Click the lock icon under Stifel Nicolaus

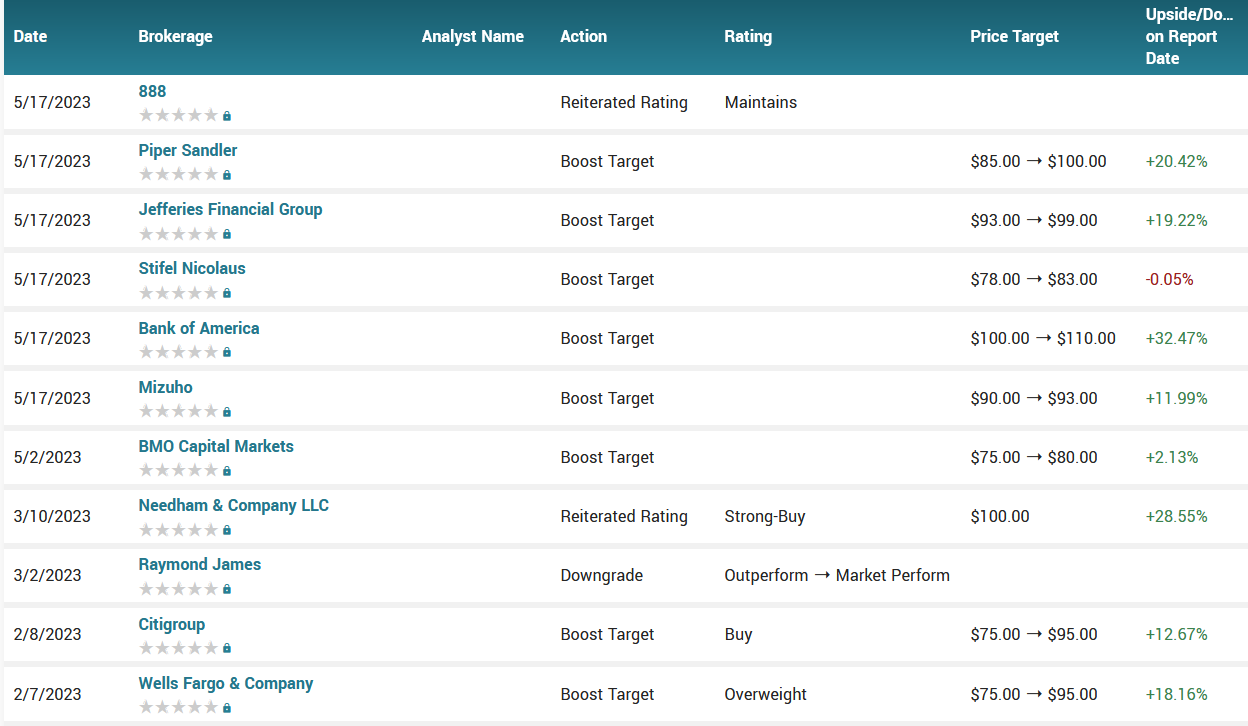(x=227, y=293)
